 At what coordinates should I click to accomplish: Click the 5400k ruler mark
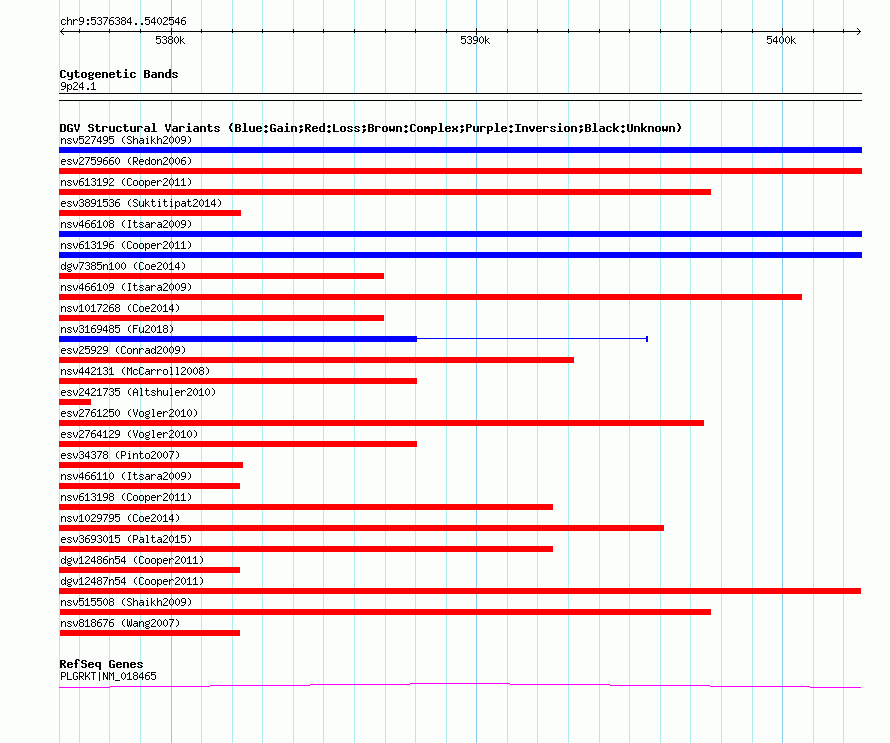(x=781, y=40)
